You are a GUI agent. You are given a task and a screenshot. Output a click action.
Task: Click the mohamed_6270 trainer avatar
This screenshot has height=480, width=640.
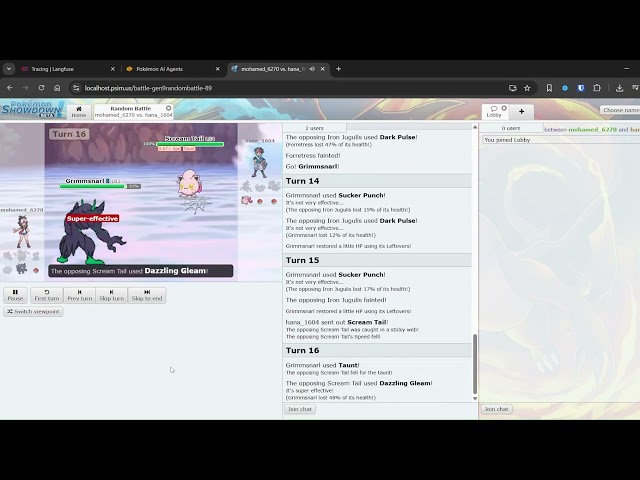coord(22,231)
